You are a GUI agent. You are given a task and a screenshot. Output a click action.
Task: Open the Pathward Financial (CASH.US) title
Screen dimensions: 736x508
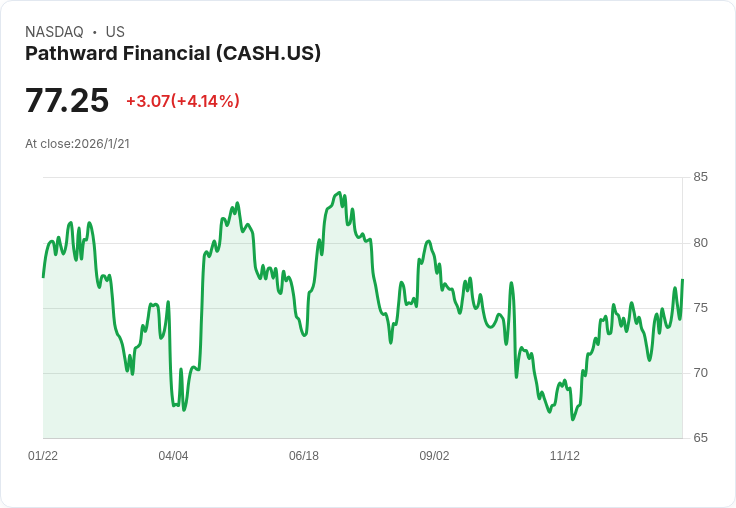pos(173,53)
